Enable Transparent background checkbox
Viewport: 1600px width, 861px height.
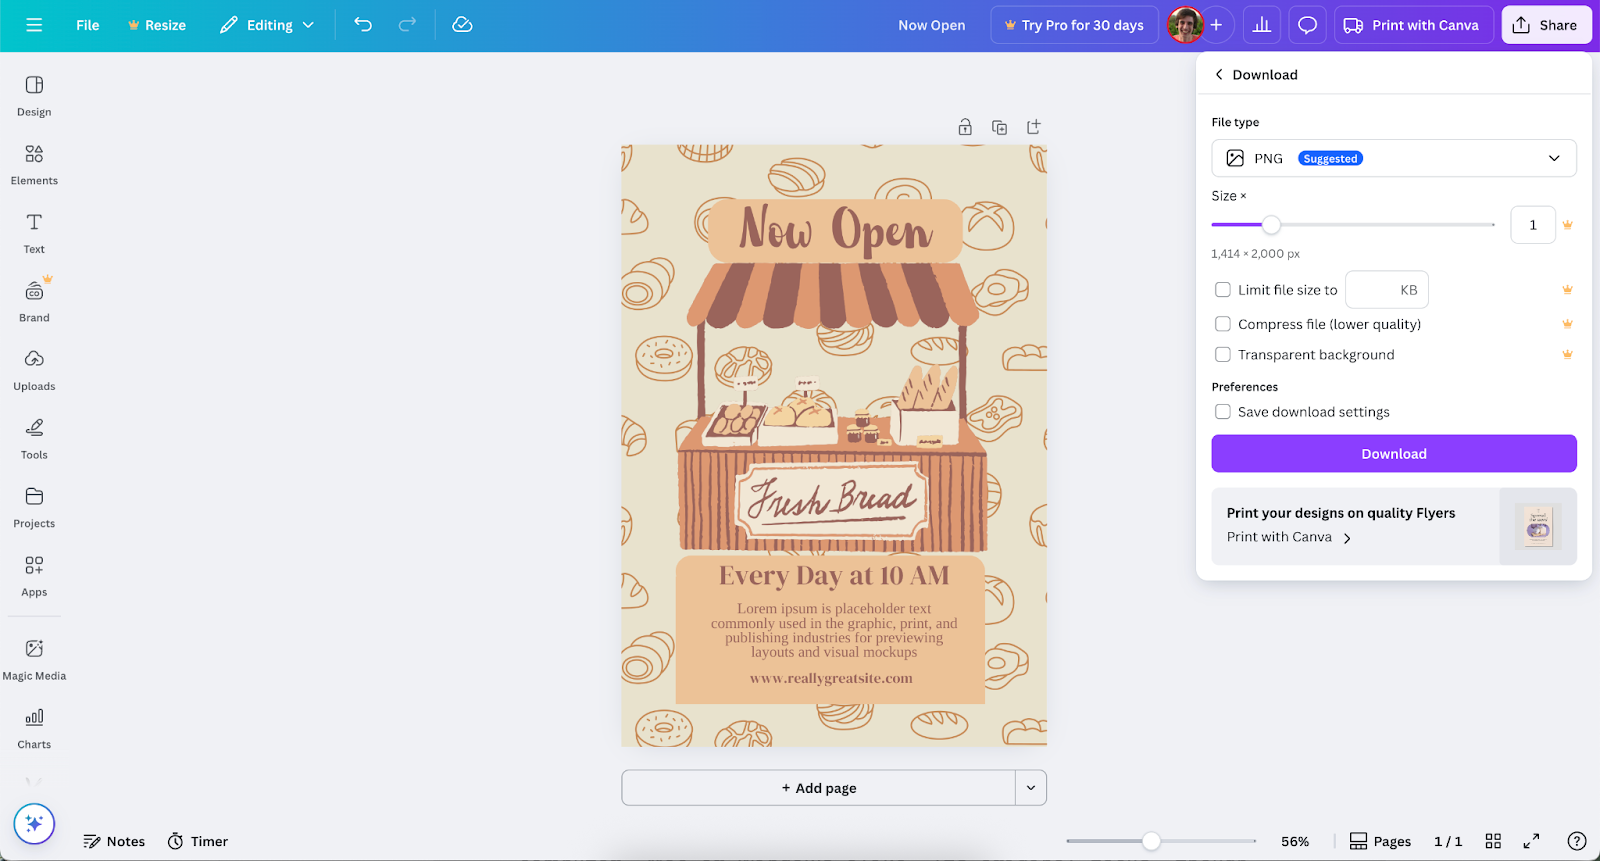tap(1222, 355)
